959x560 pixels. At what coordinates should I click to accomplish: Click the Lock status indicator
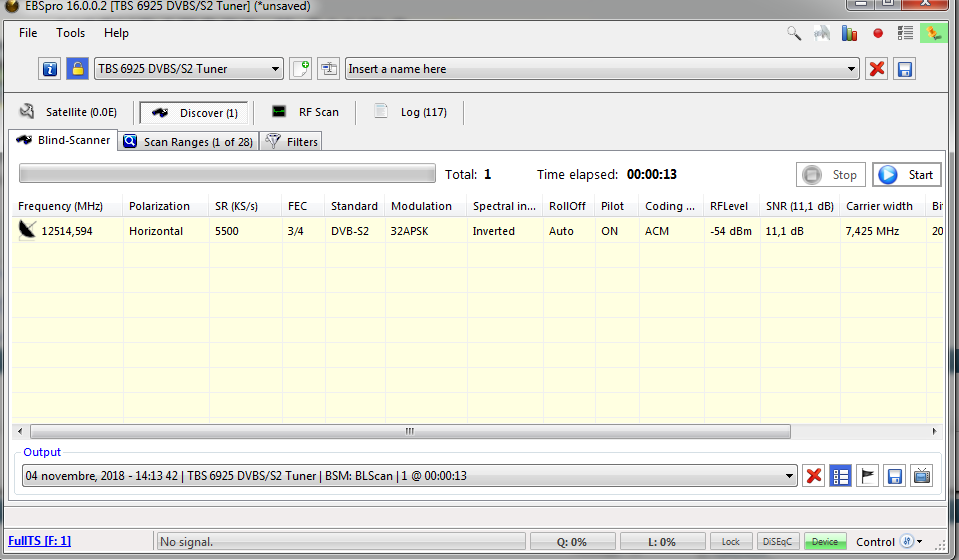coord(731,542)
